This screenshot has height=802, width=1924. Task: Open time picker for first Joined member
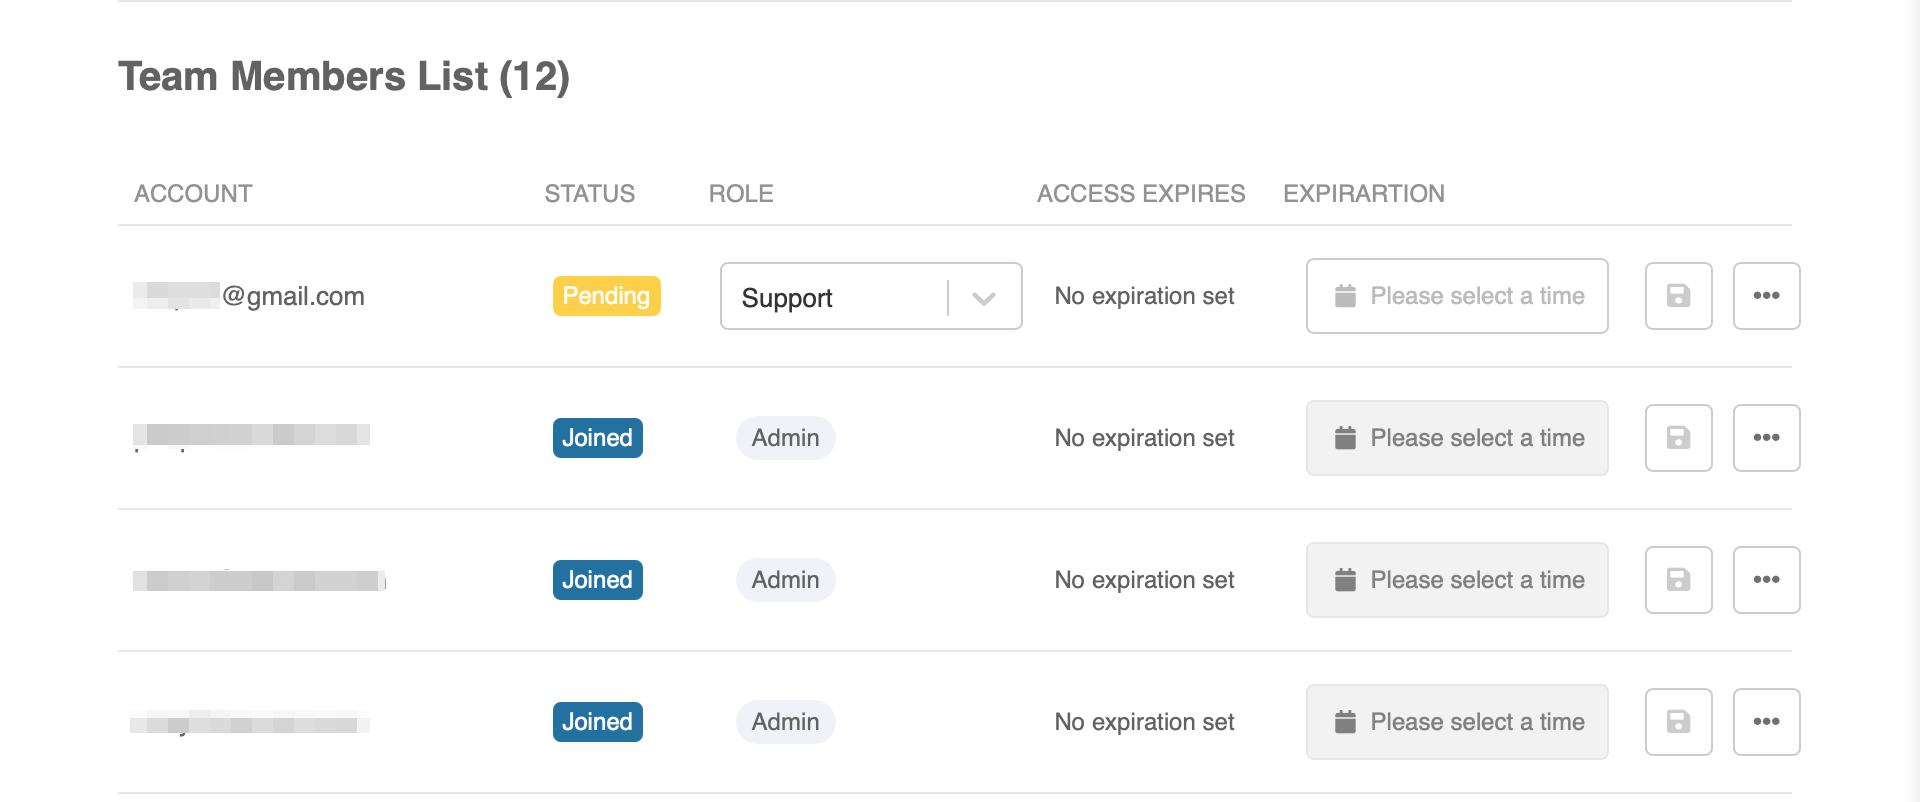pos(1456,438)
